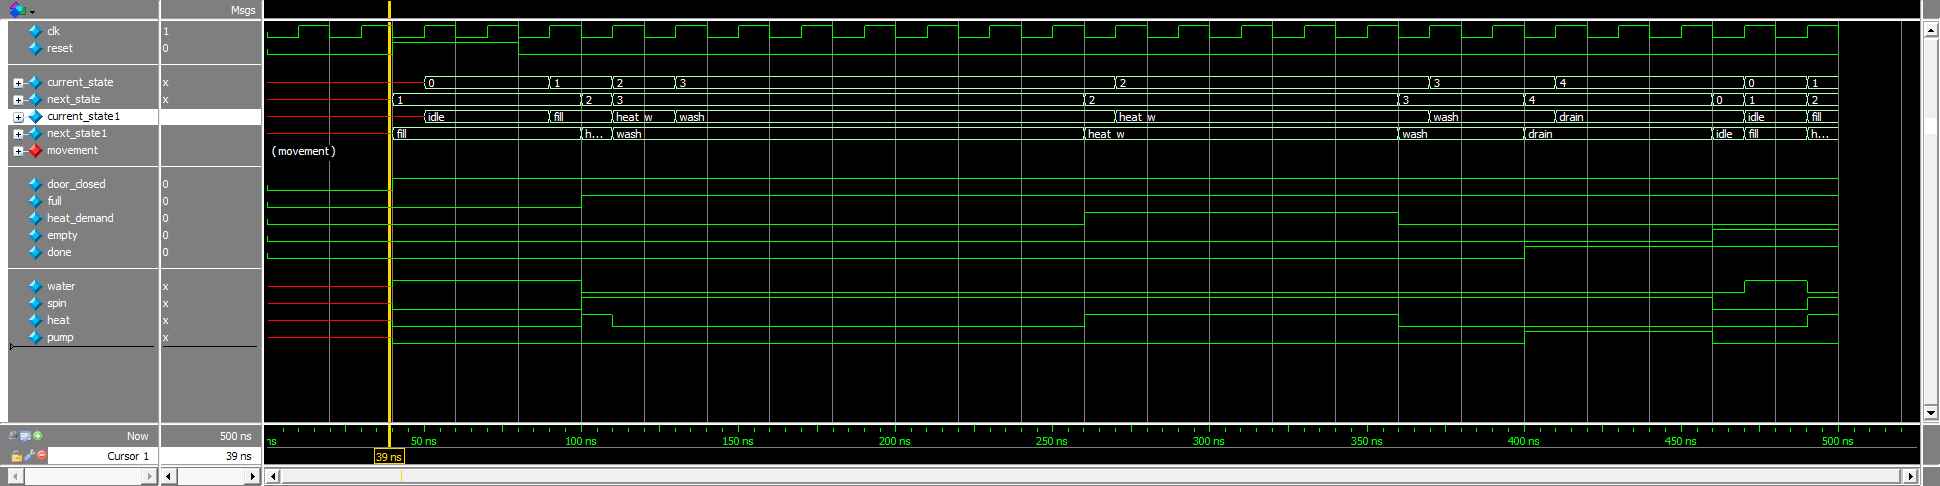Click vertical scrollbar down arrow

(x=1931, y=413)
